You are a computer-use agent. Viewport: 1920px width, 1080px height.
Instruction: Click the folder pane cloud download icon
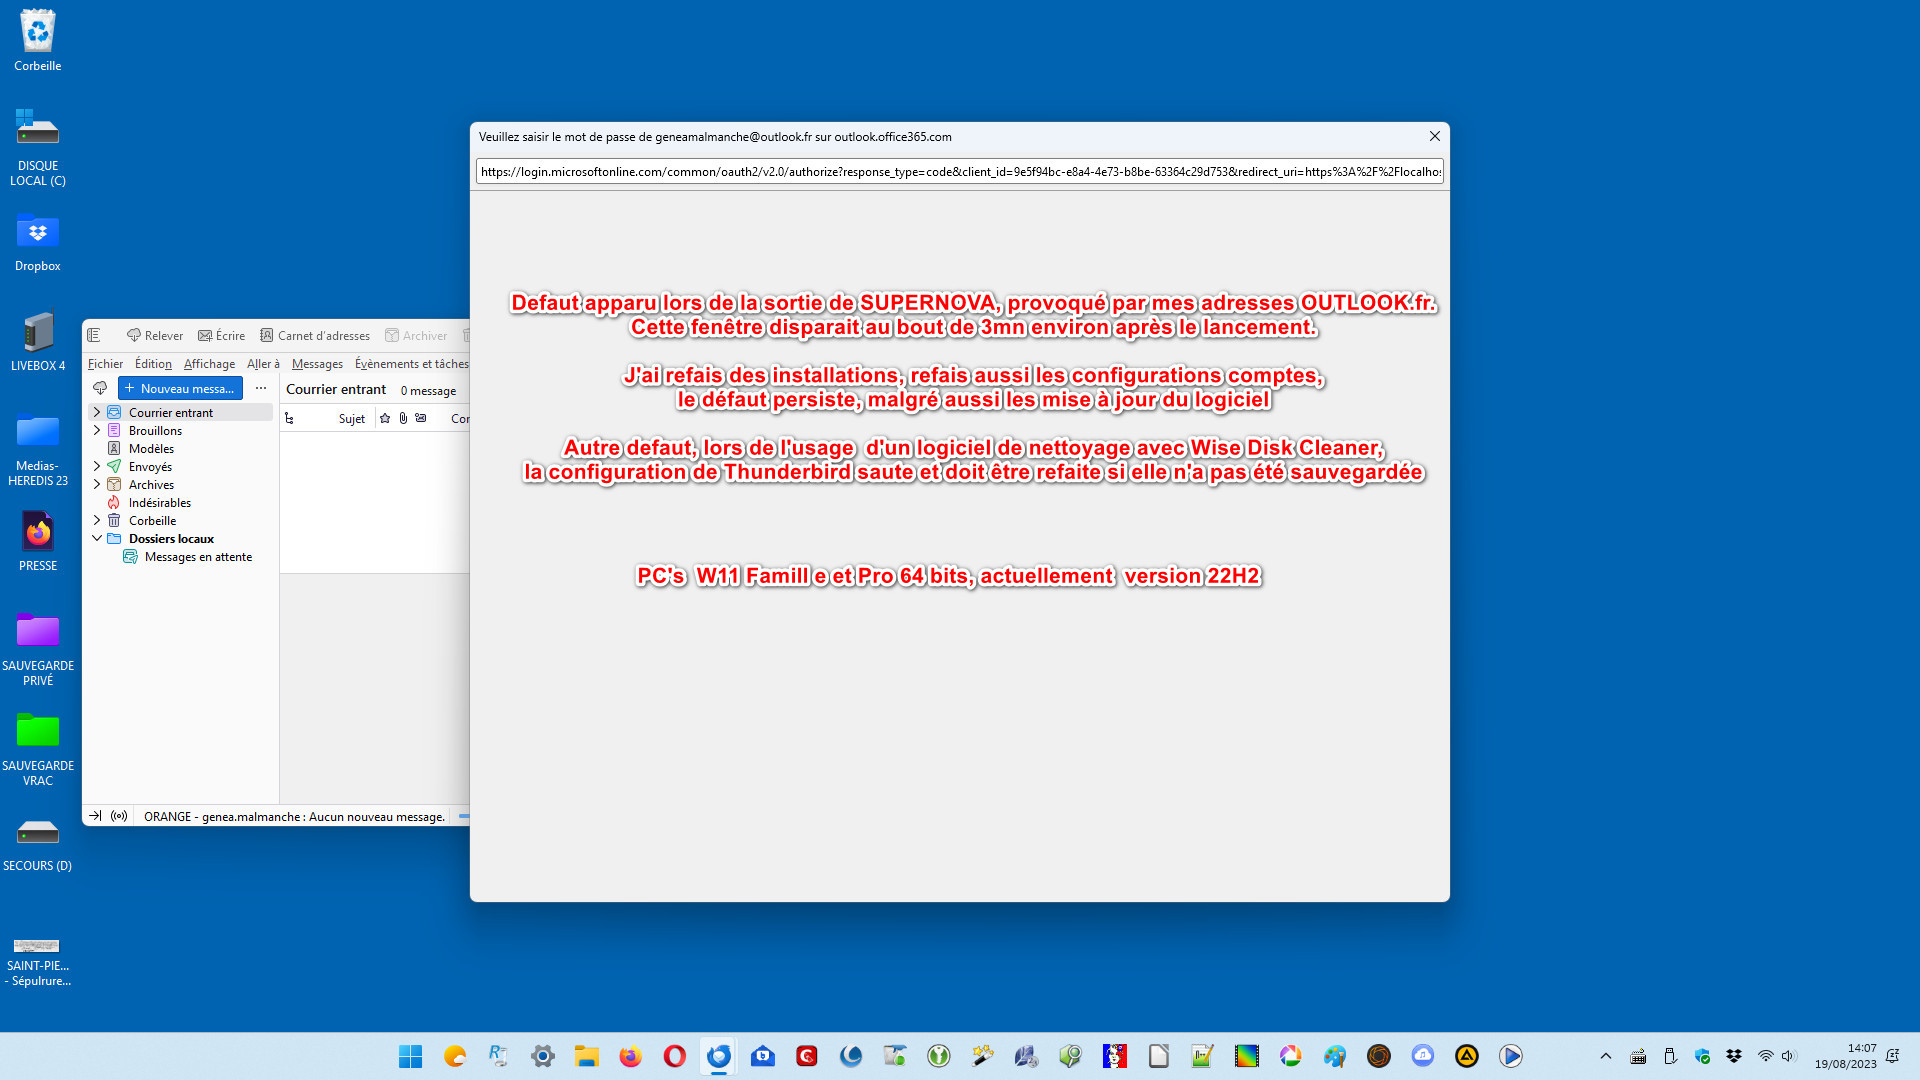click(x=100, y=388)
